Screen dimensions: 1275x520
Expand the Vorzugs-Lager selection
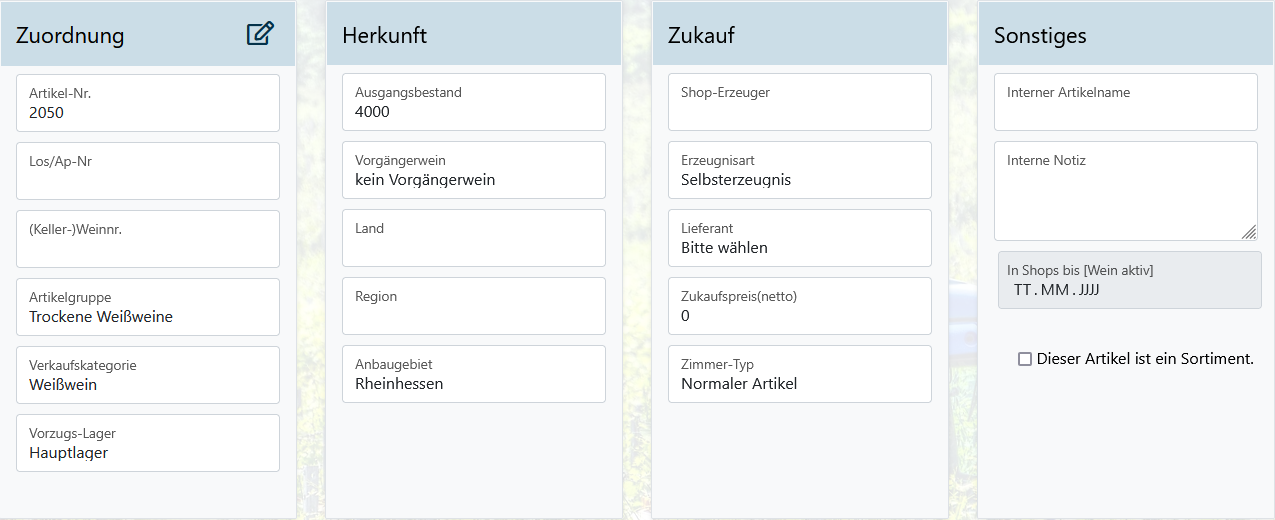(148, 443)
